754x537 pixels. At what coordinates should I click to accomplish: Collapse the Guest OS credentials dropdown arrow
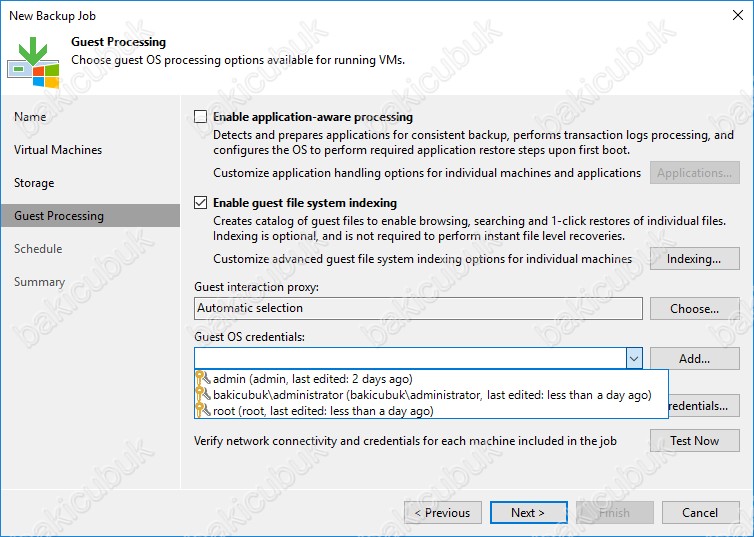634,359
